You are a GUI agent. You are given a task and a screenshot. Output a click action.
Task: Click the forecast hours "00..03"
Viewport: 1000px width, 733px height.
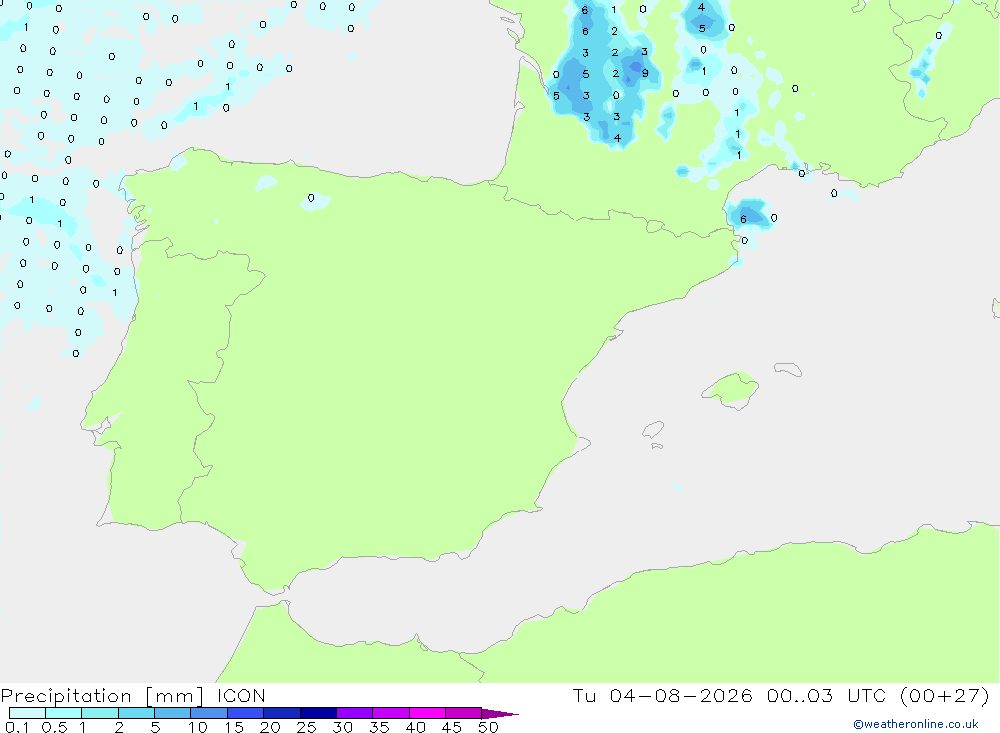[x=800, y=695]
